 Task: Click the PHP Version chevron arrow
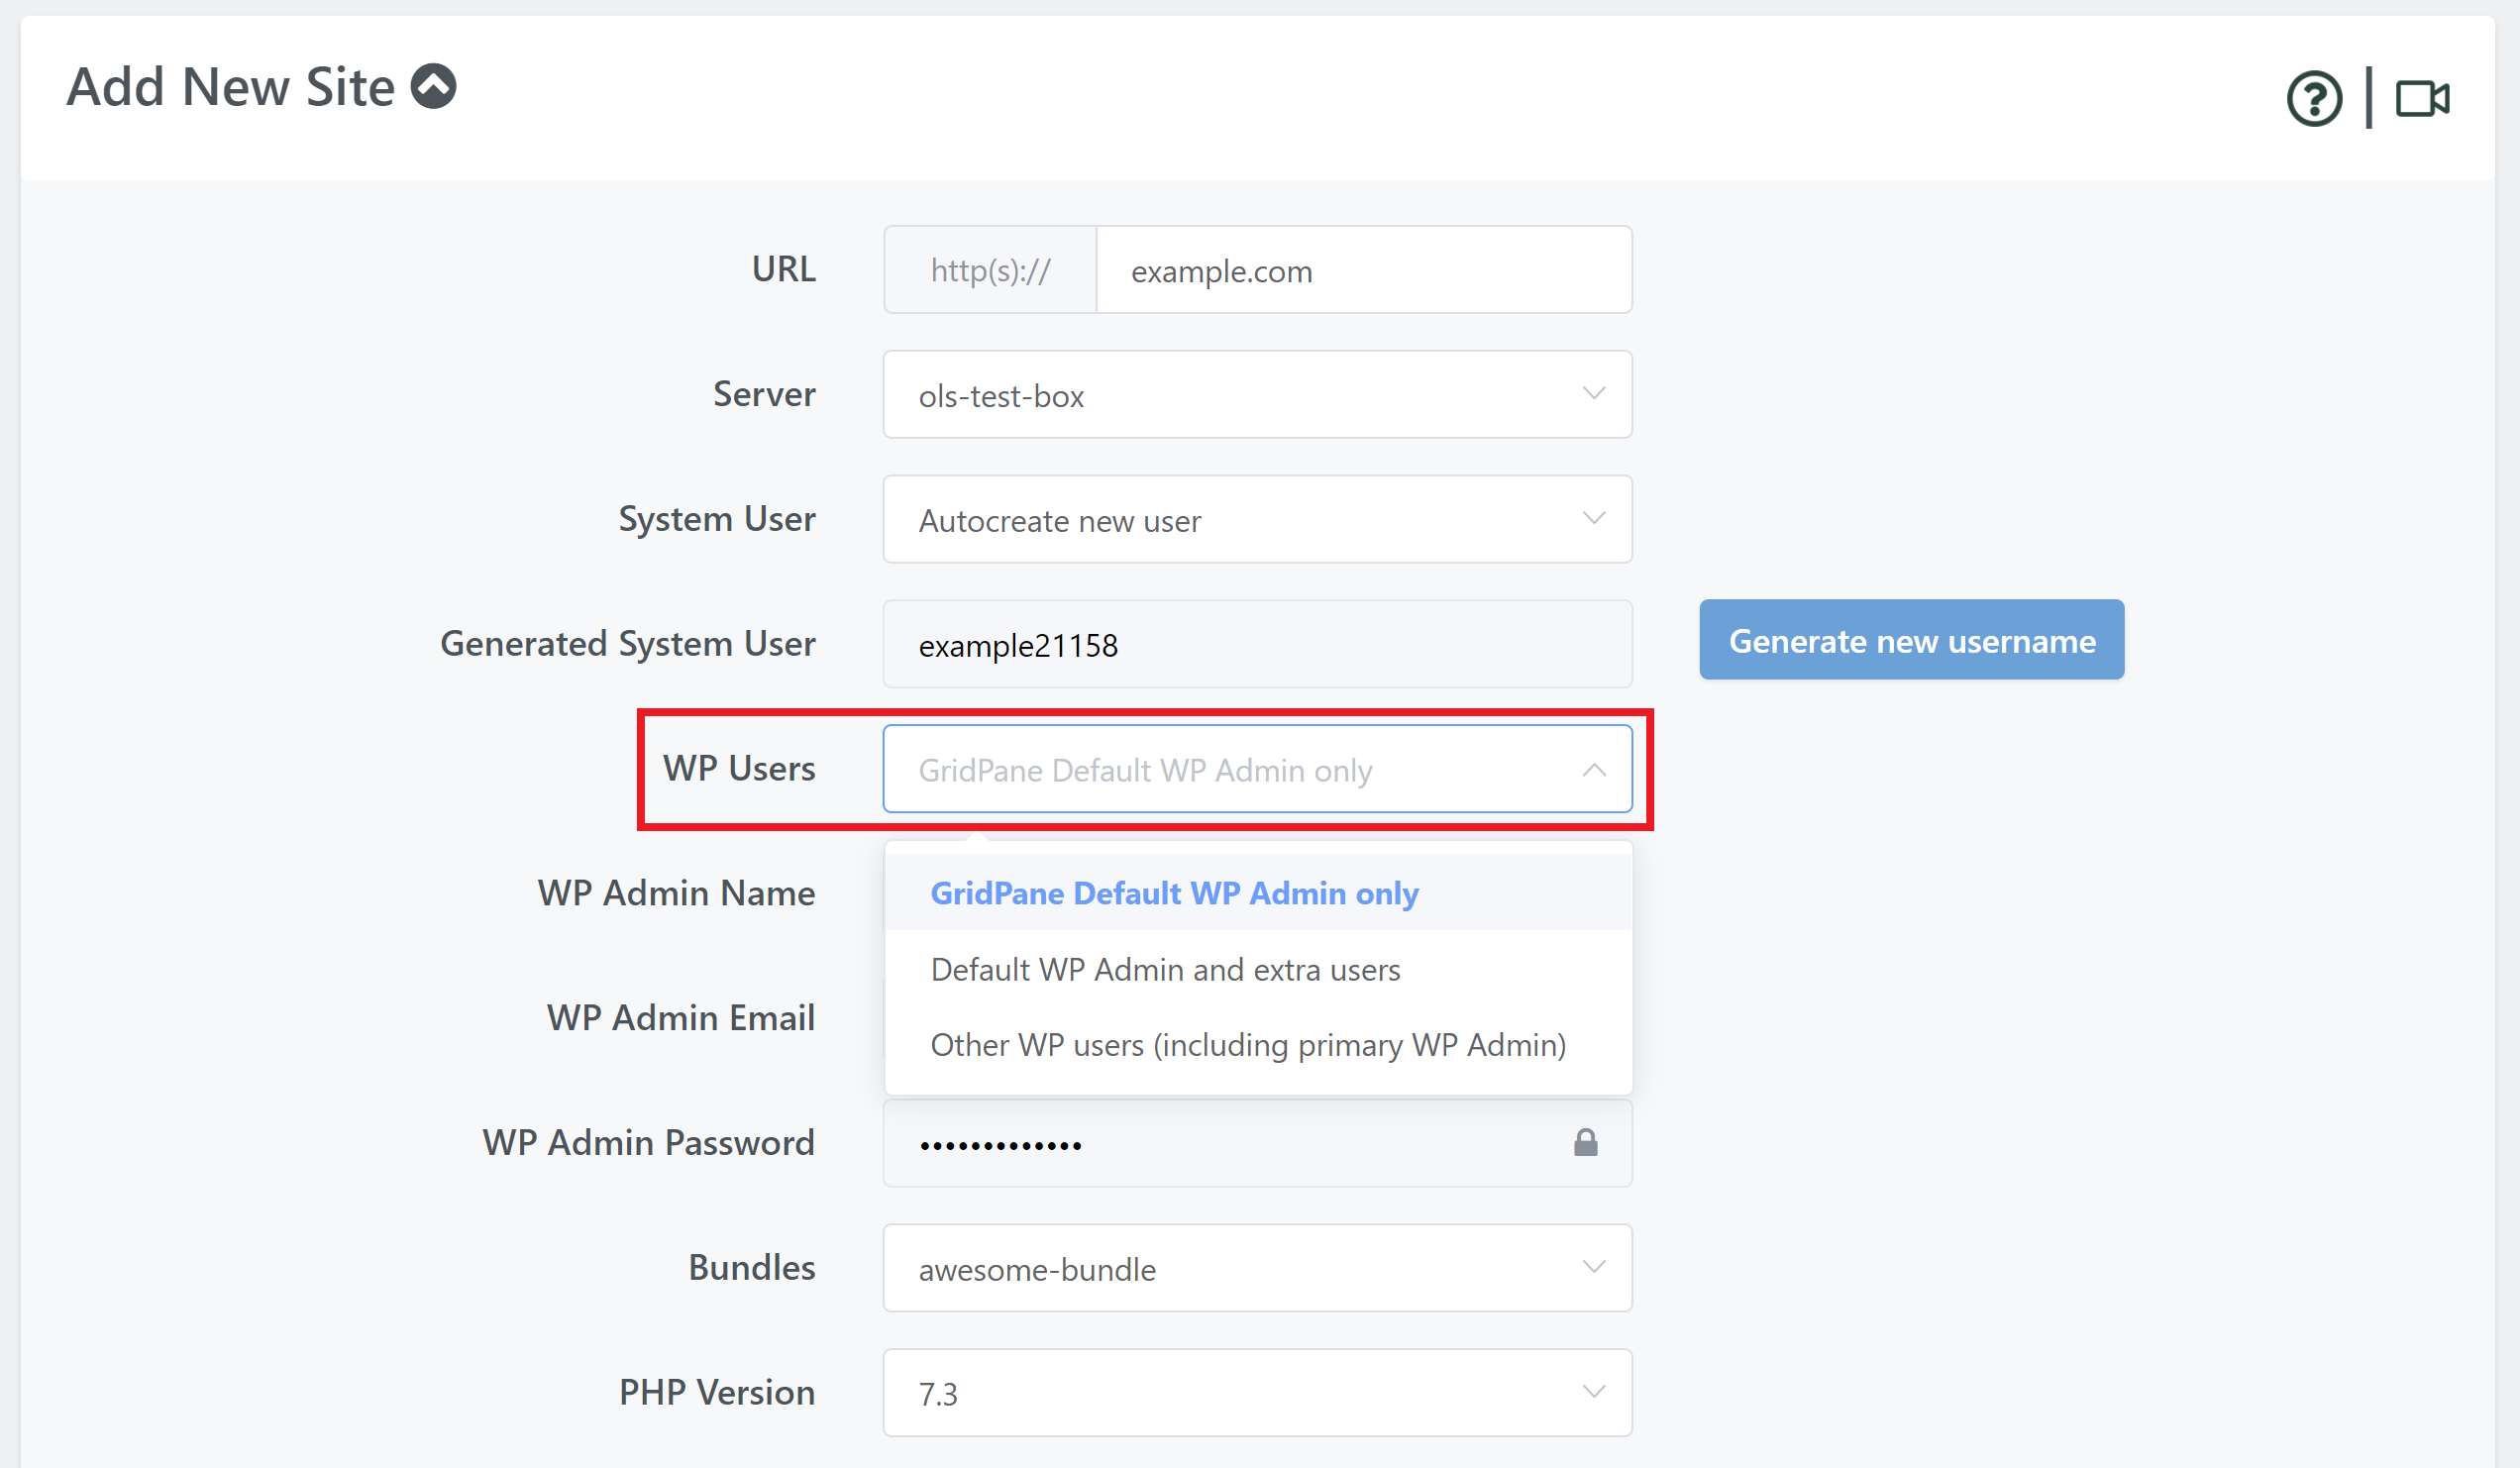tap(1594, 1392)
